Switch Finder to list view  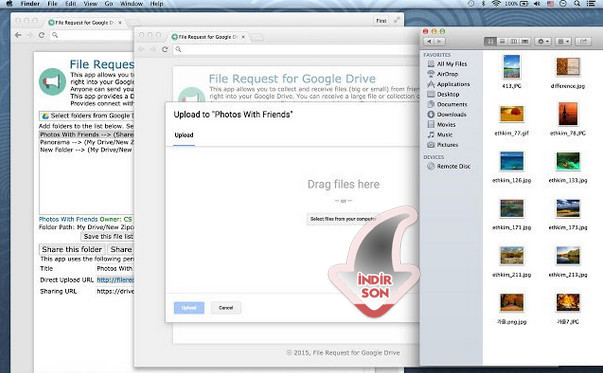pos(502,41)
